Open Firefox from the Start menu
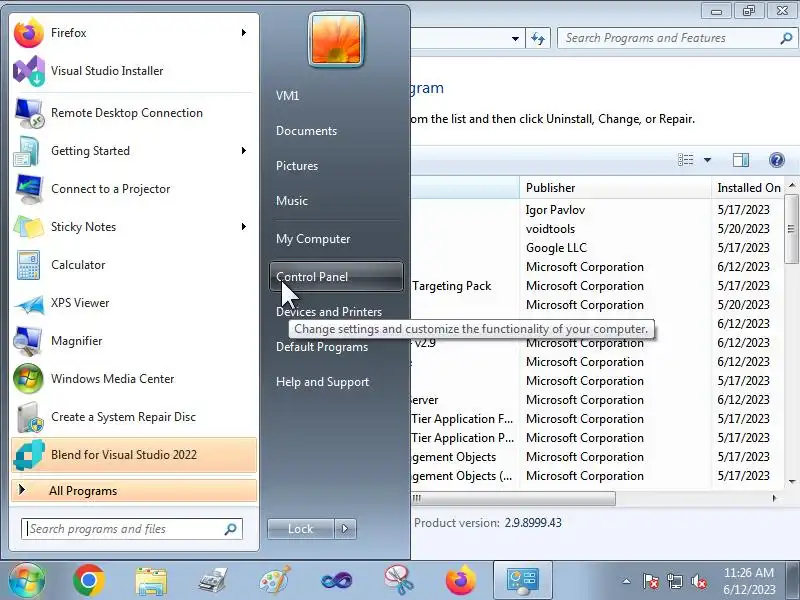The width and height of the screenshot is (800, 600). [x=133, y=33]
